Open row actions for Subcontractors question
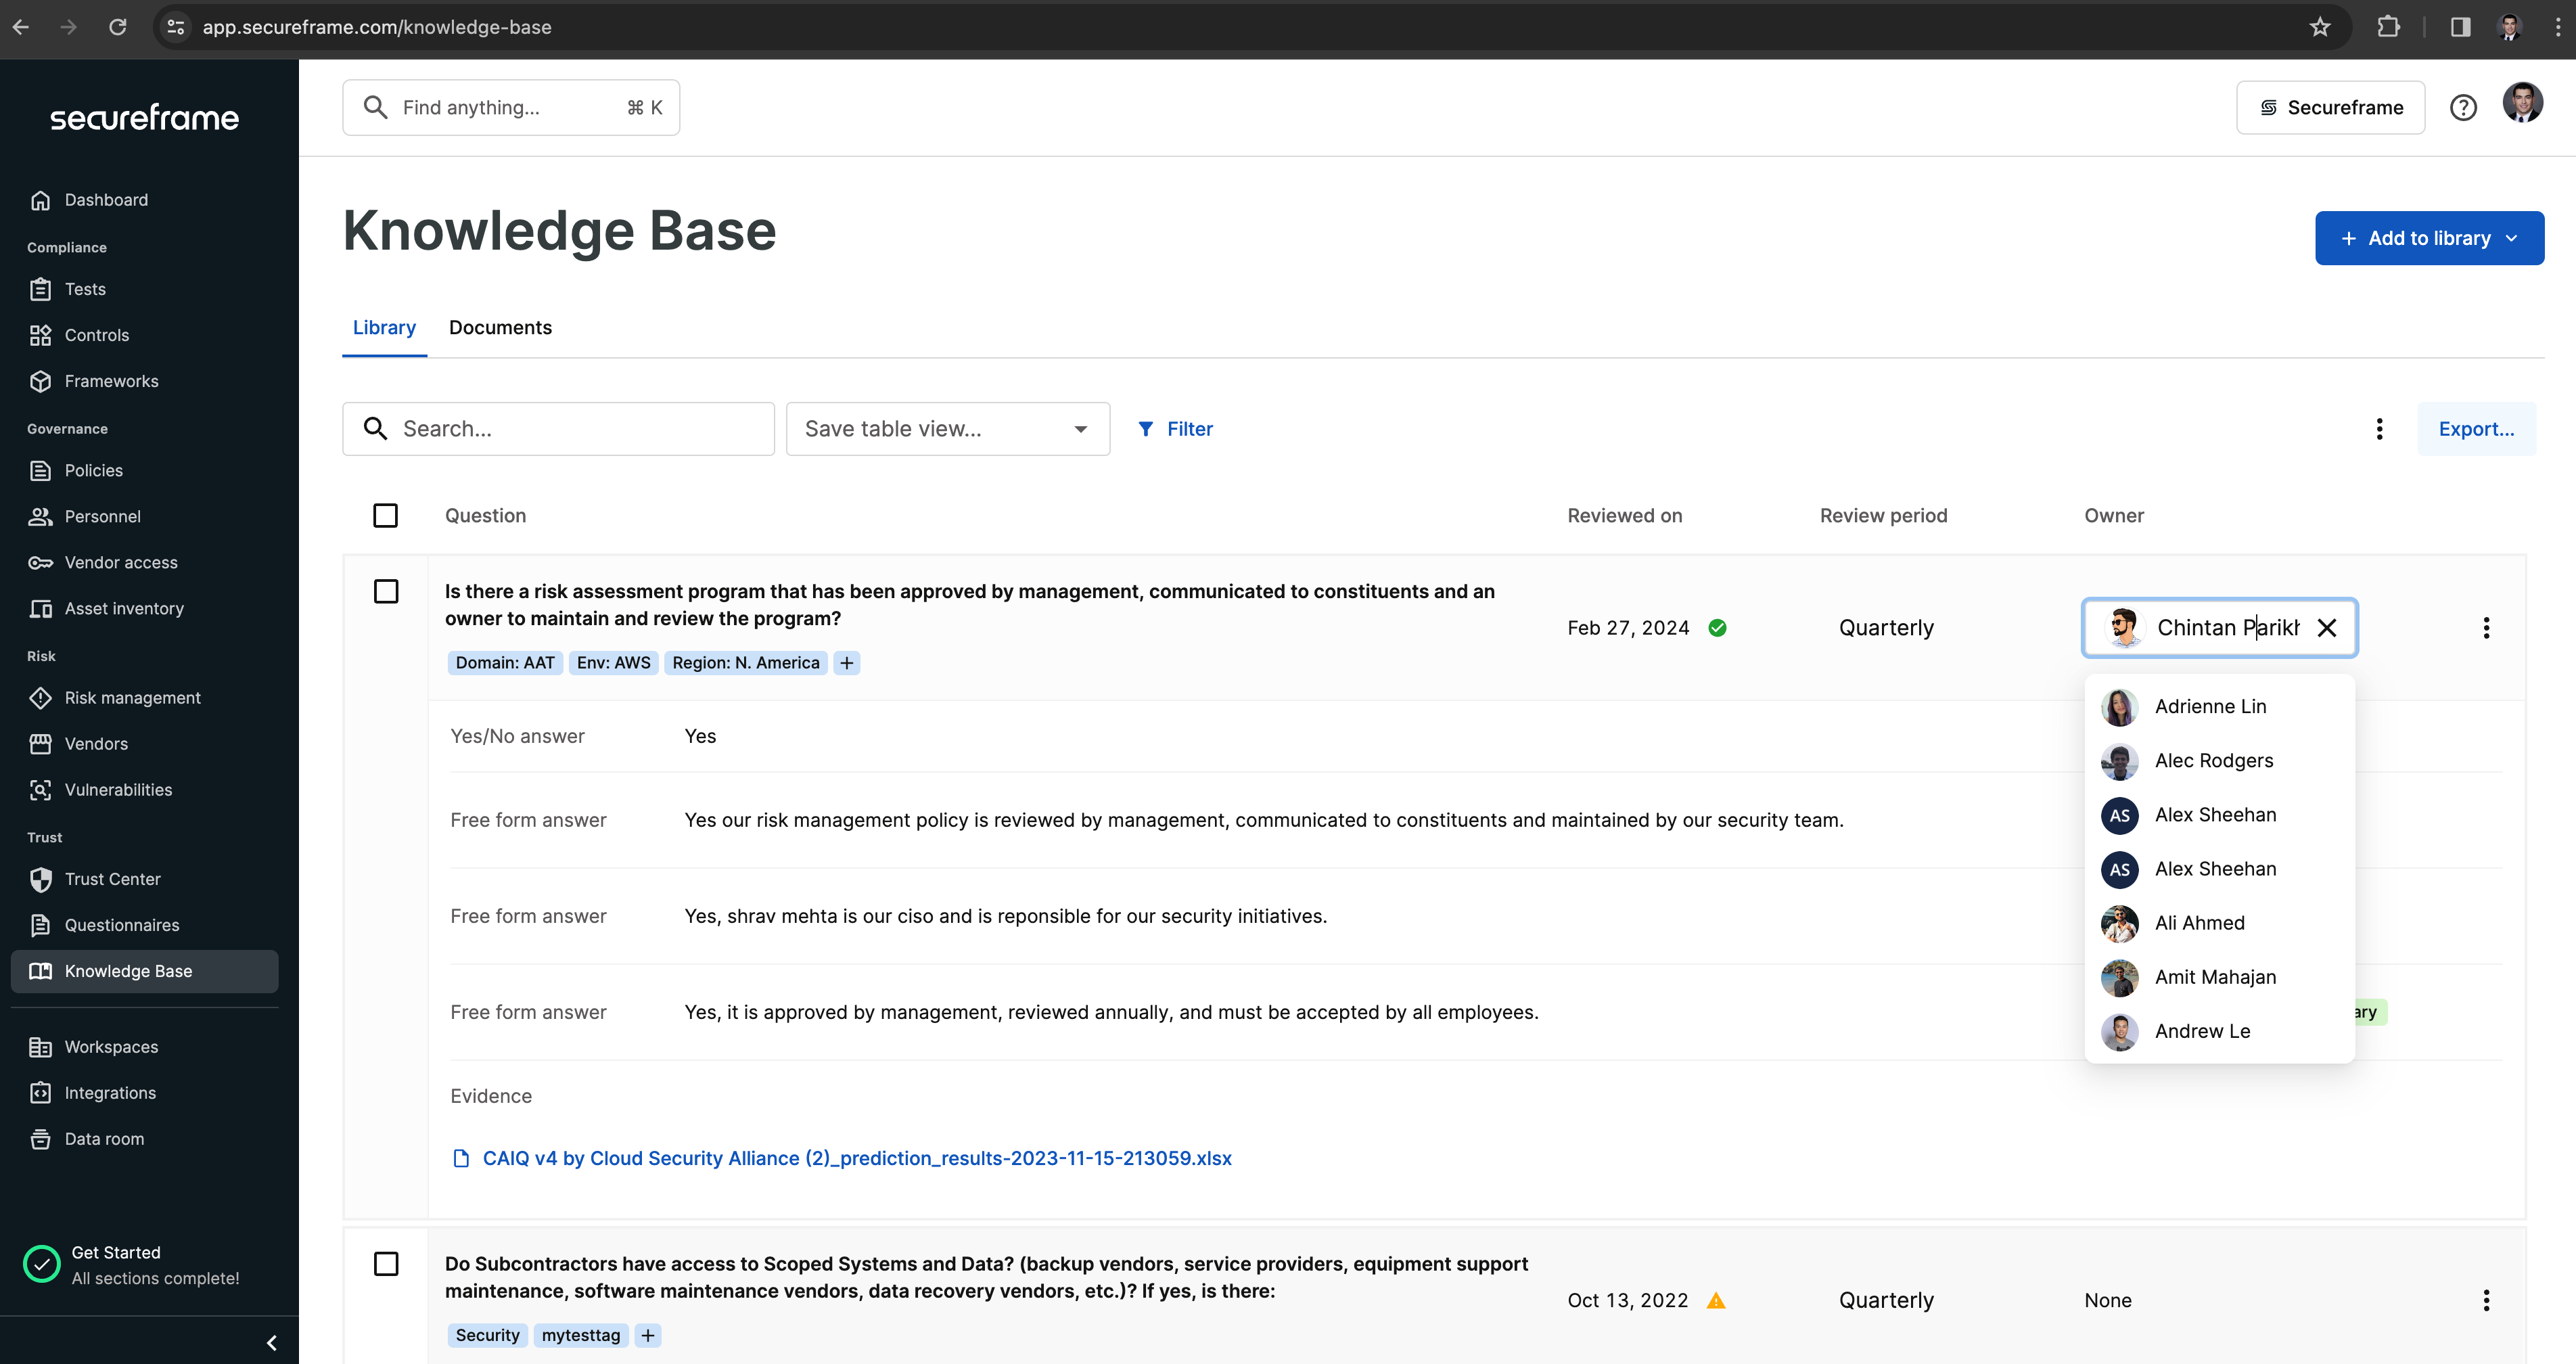Viewport: 2576px width, 1364px height. tap(2486, 1300)
